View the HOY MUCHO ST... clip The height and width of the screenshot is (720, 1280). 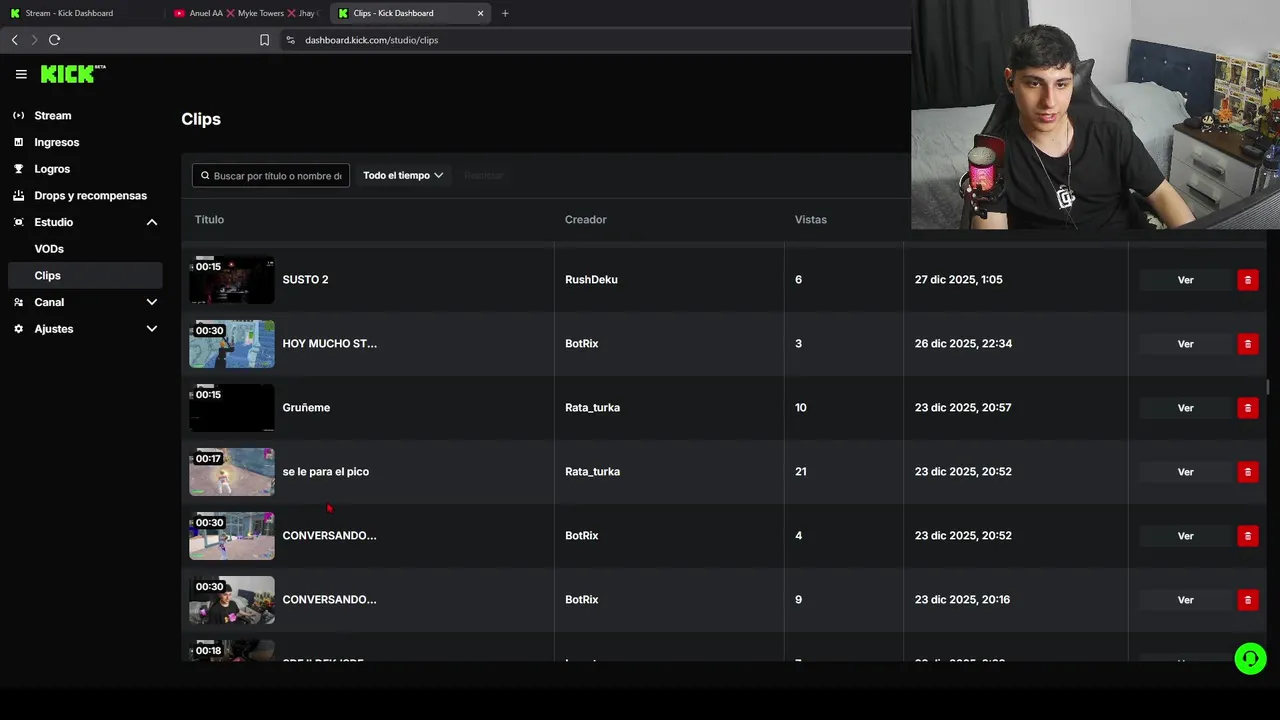(x=1185, y=344)
